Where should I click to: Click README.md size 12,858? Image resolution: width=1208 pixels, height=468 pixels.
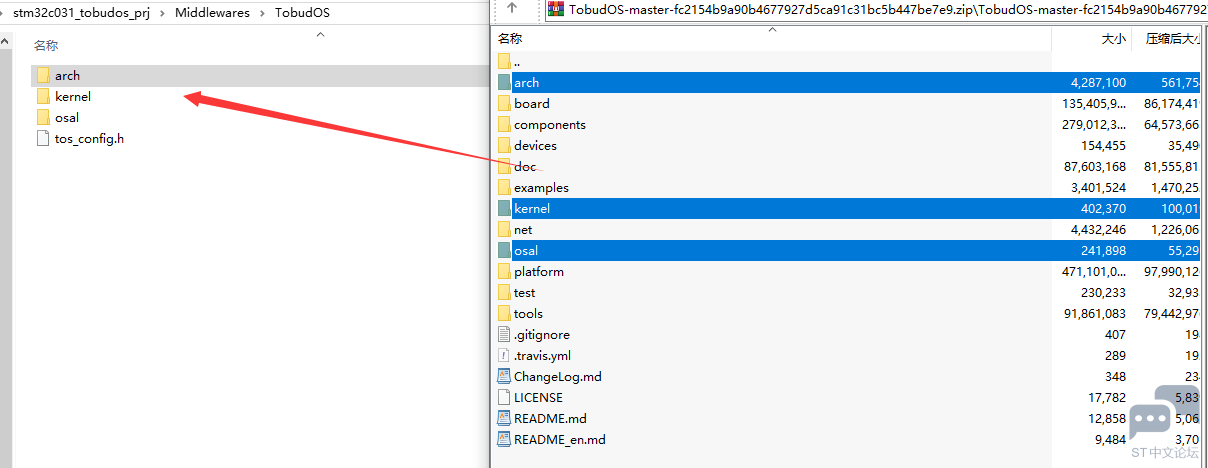1107,418
